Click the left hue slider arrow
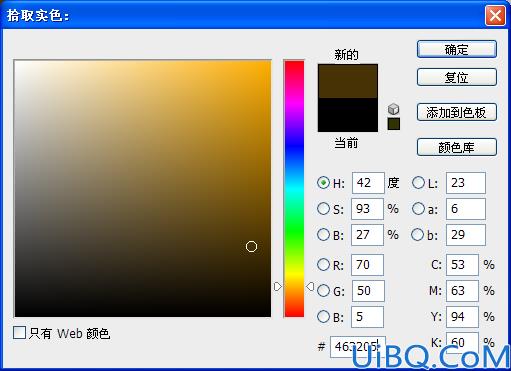 coord(277,286)
